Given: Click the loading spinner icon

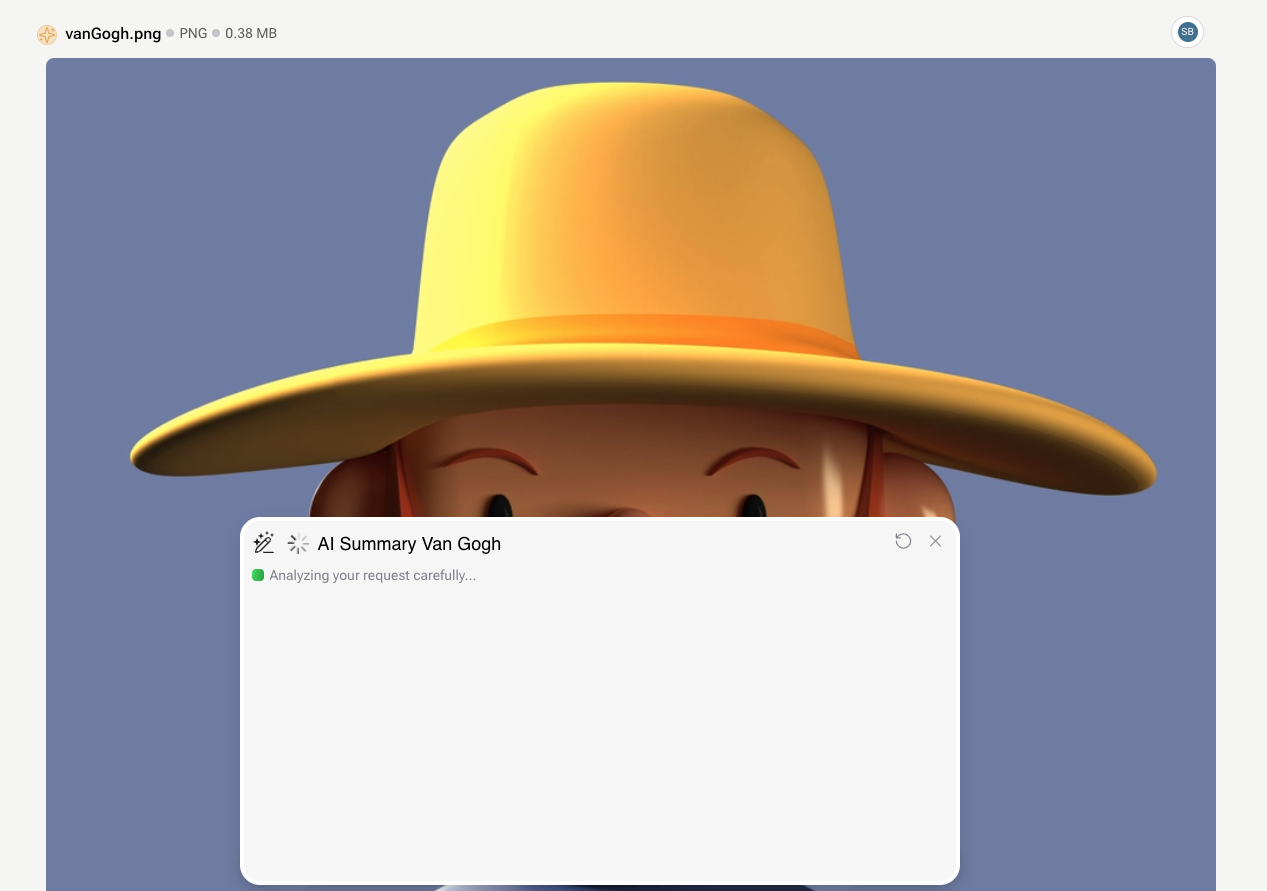Looking at the screenshot, I should 298,543.
